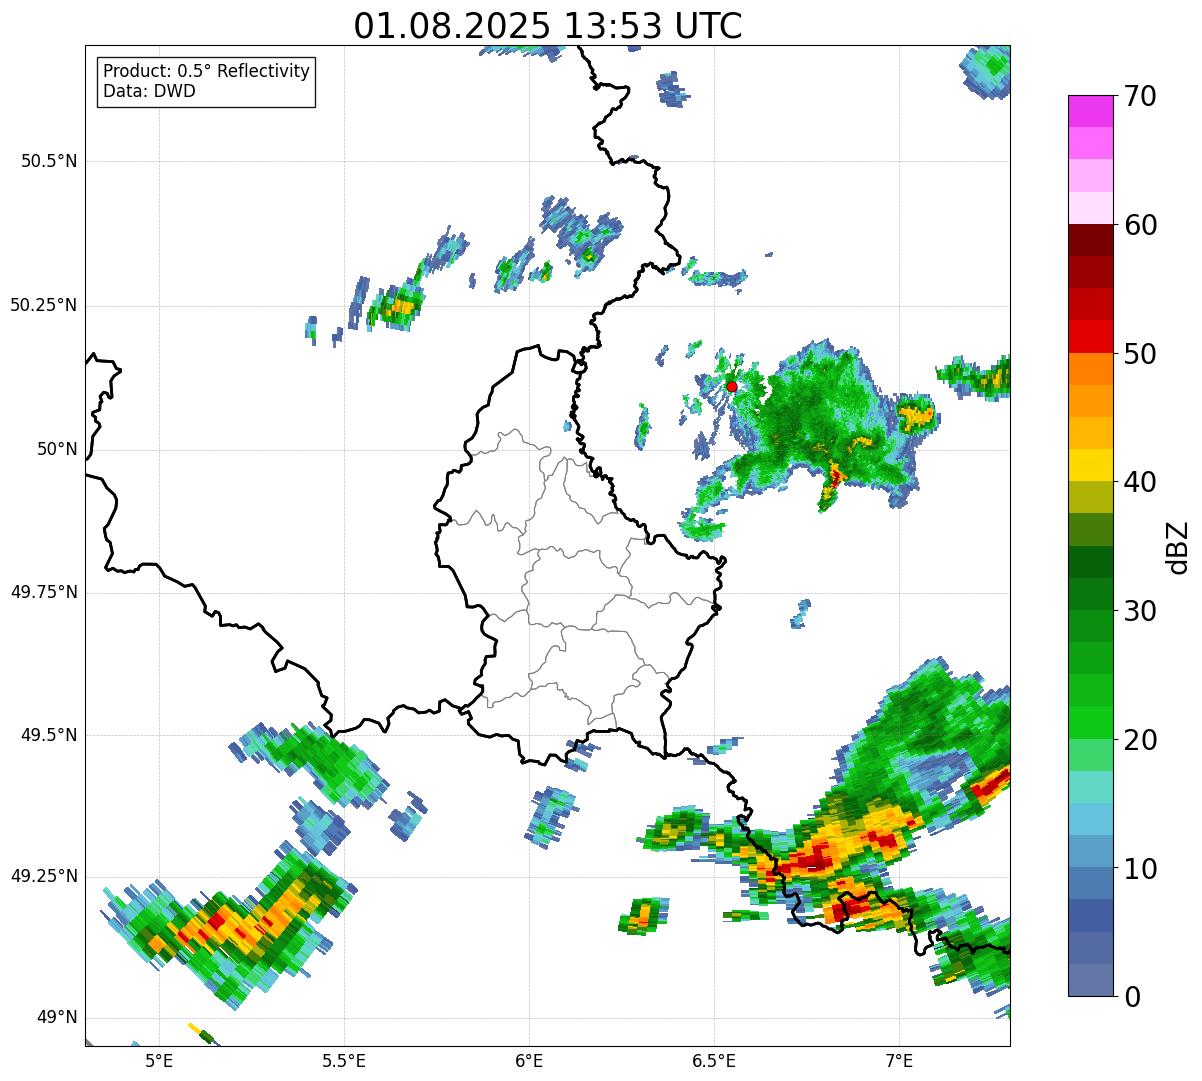This screenshot has height=1081, width=1202.
Task: Click the longitude label "5°E"
Action: [159, 1061]
